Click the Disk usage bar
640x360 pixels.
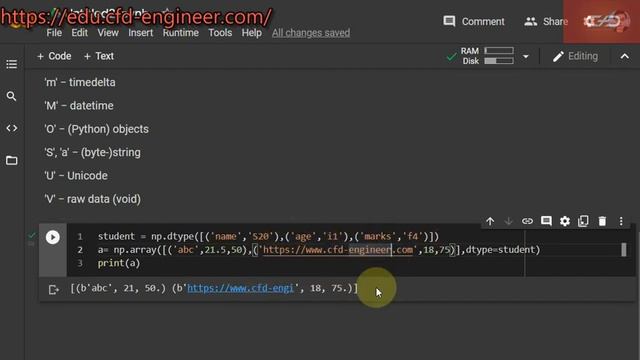(x=499, y=61)
